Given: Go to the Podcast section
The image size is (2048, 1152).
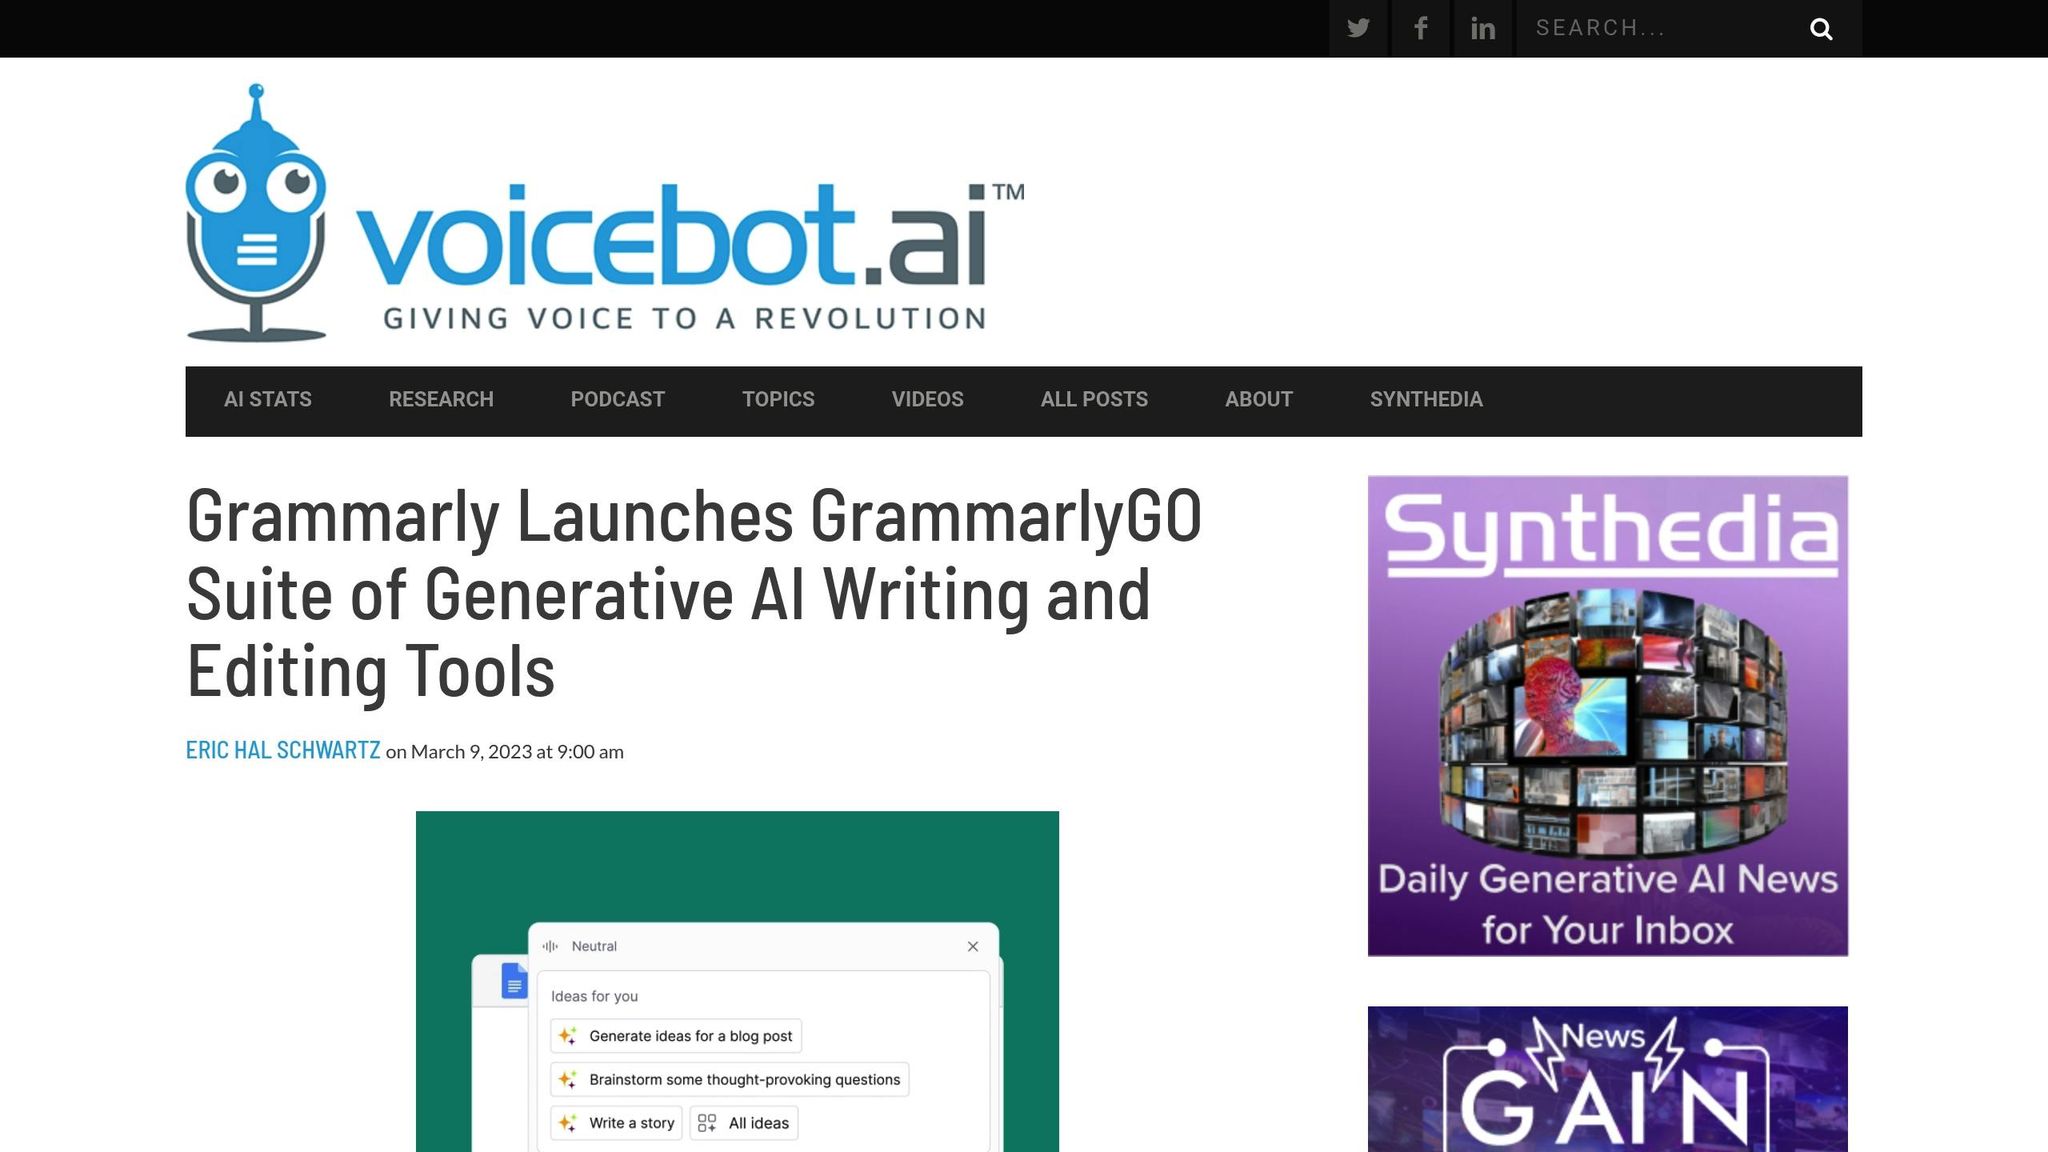Looking at the screenshot, I should [617, 400].
